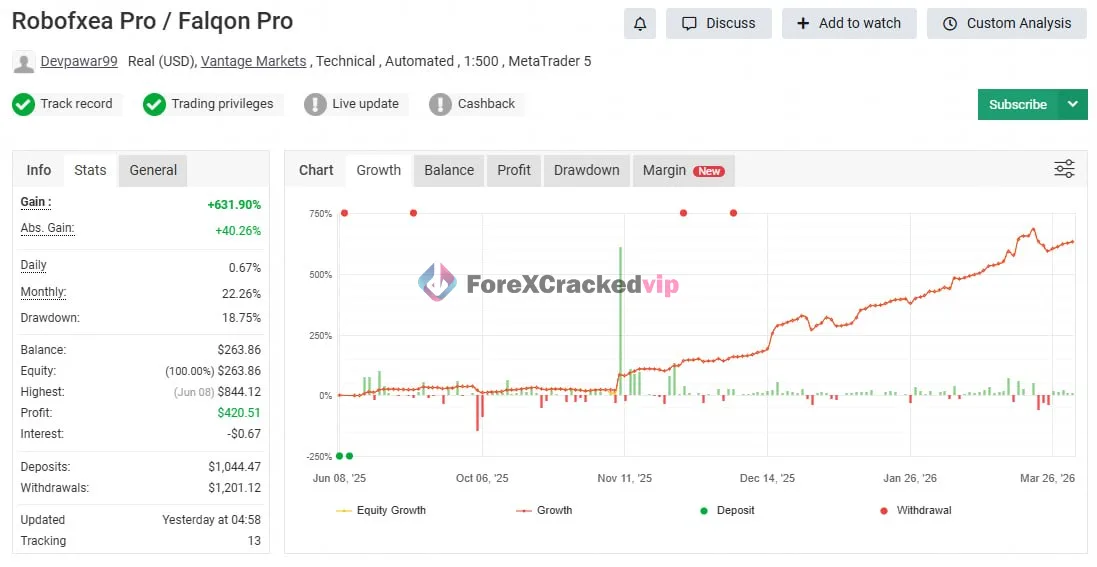Click the Live update warning icon
This screenshot has height=567, width=1097.
(x=315, y=104)
